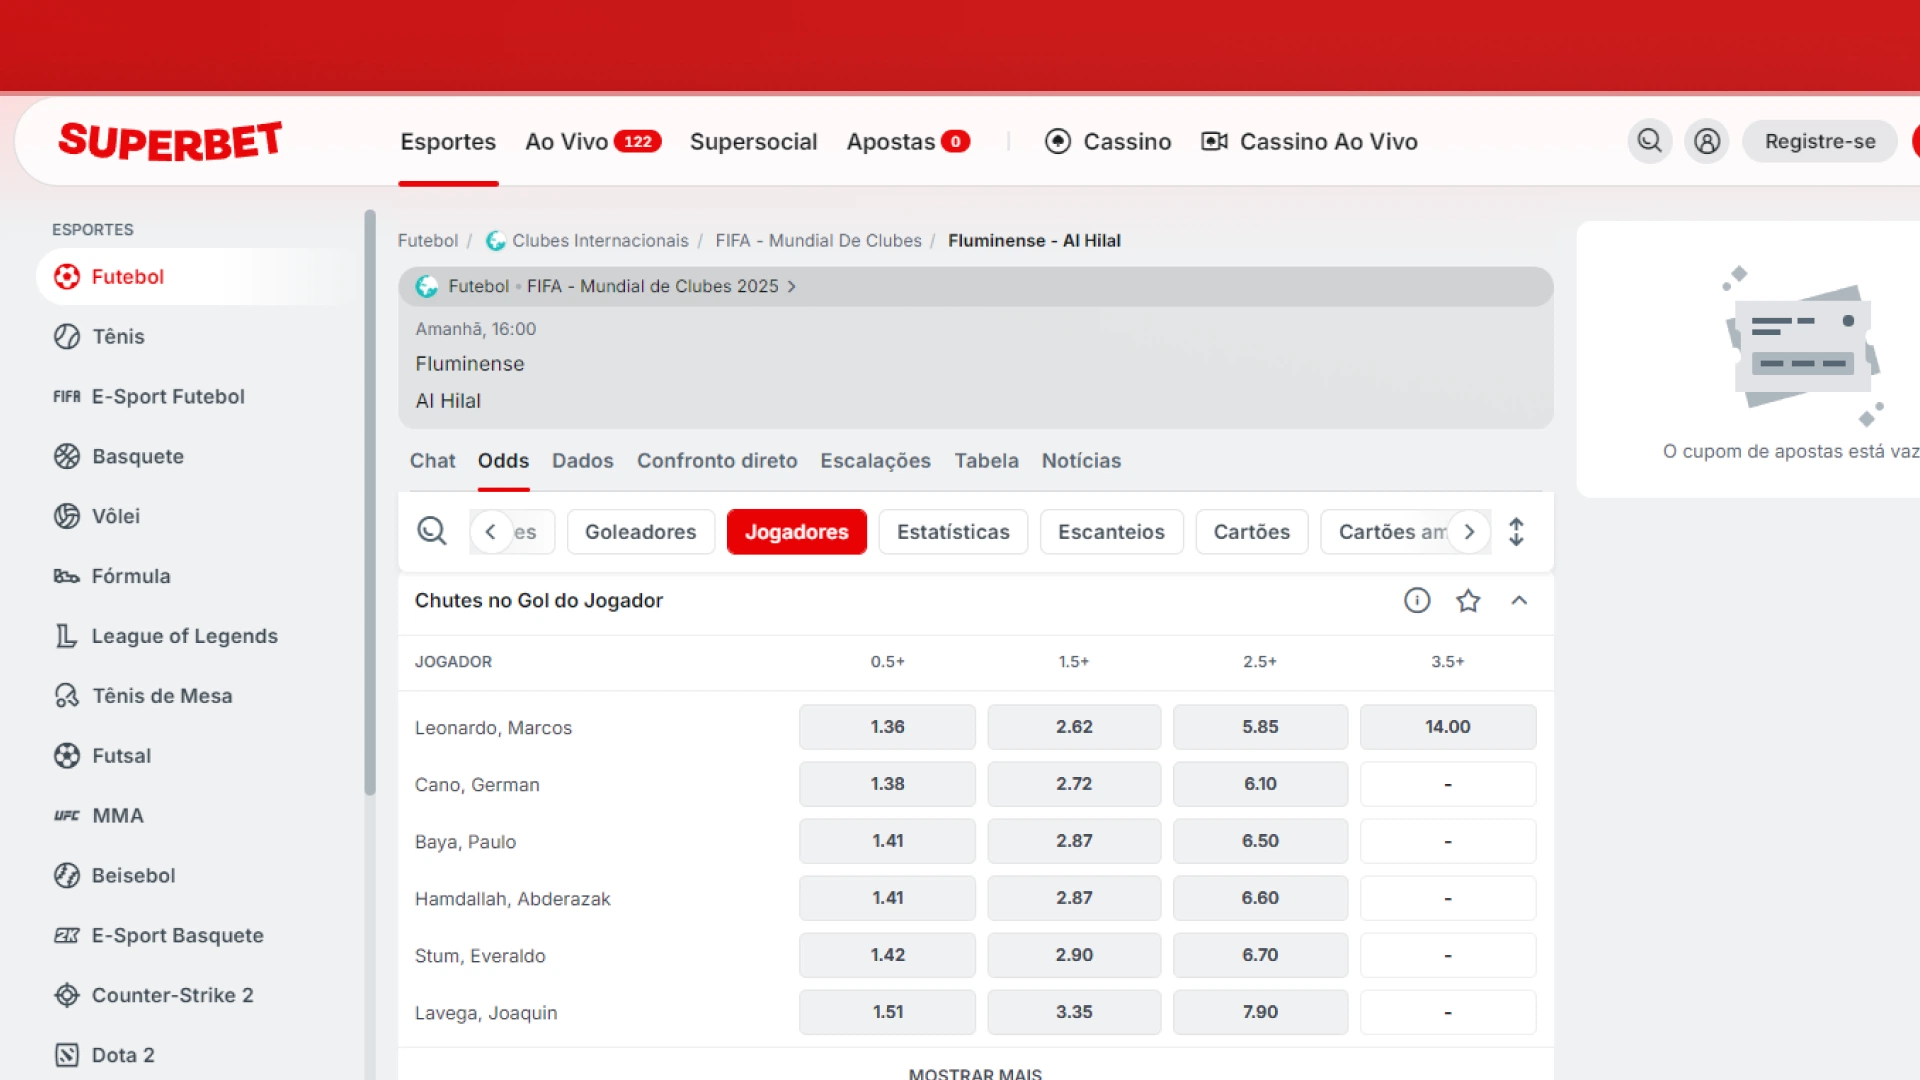Screen dimensions: 1920x1080
Task: Open Apostas in the header
Action: (x=908, y=141)
